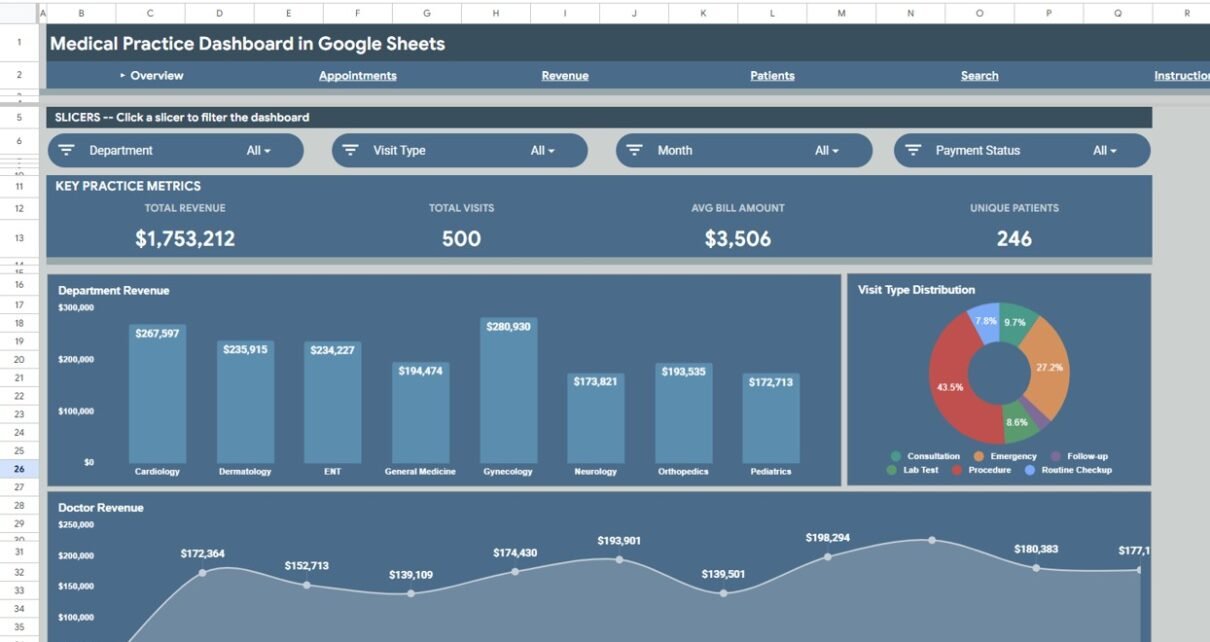Click the Routine Checkup legend marker
The width and height of the screenshot is (1210, 642).
(1031, 470)
